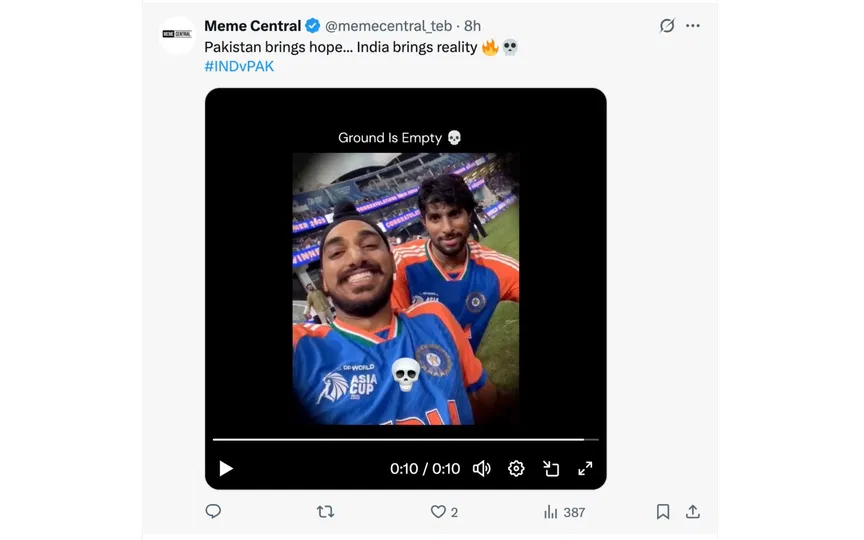Open the three-dot more options menu
The height and width of the screenshot is (540, 864).
point(693,26)
